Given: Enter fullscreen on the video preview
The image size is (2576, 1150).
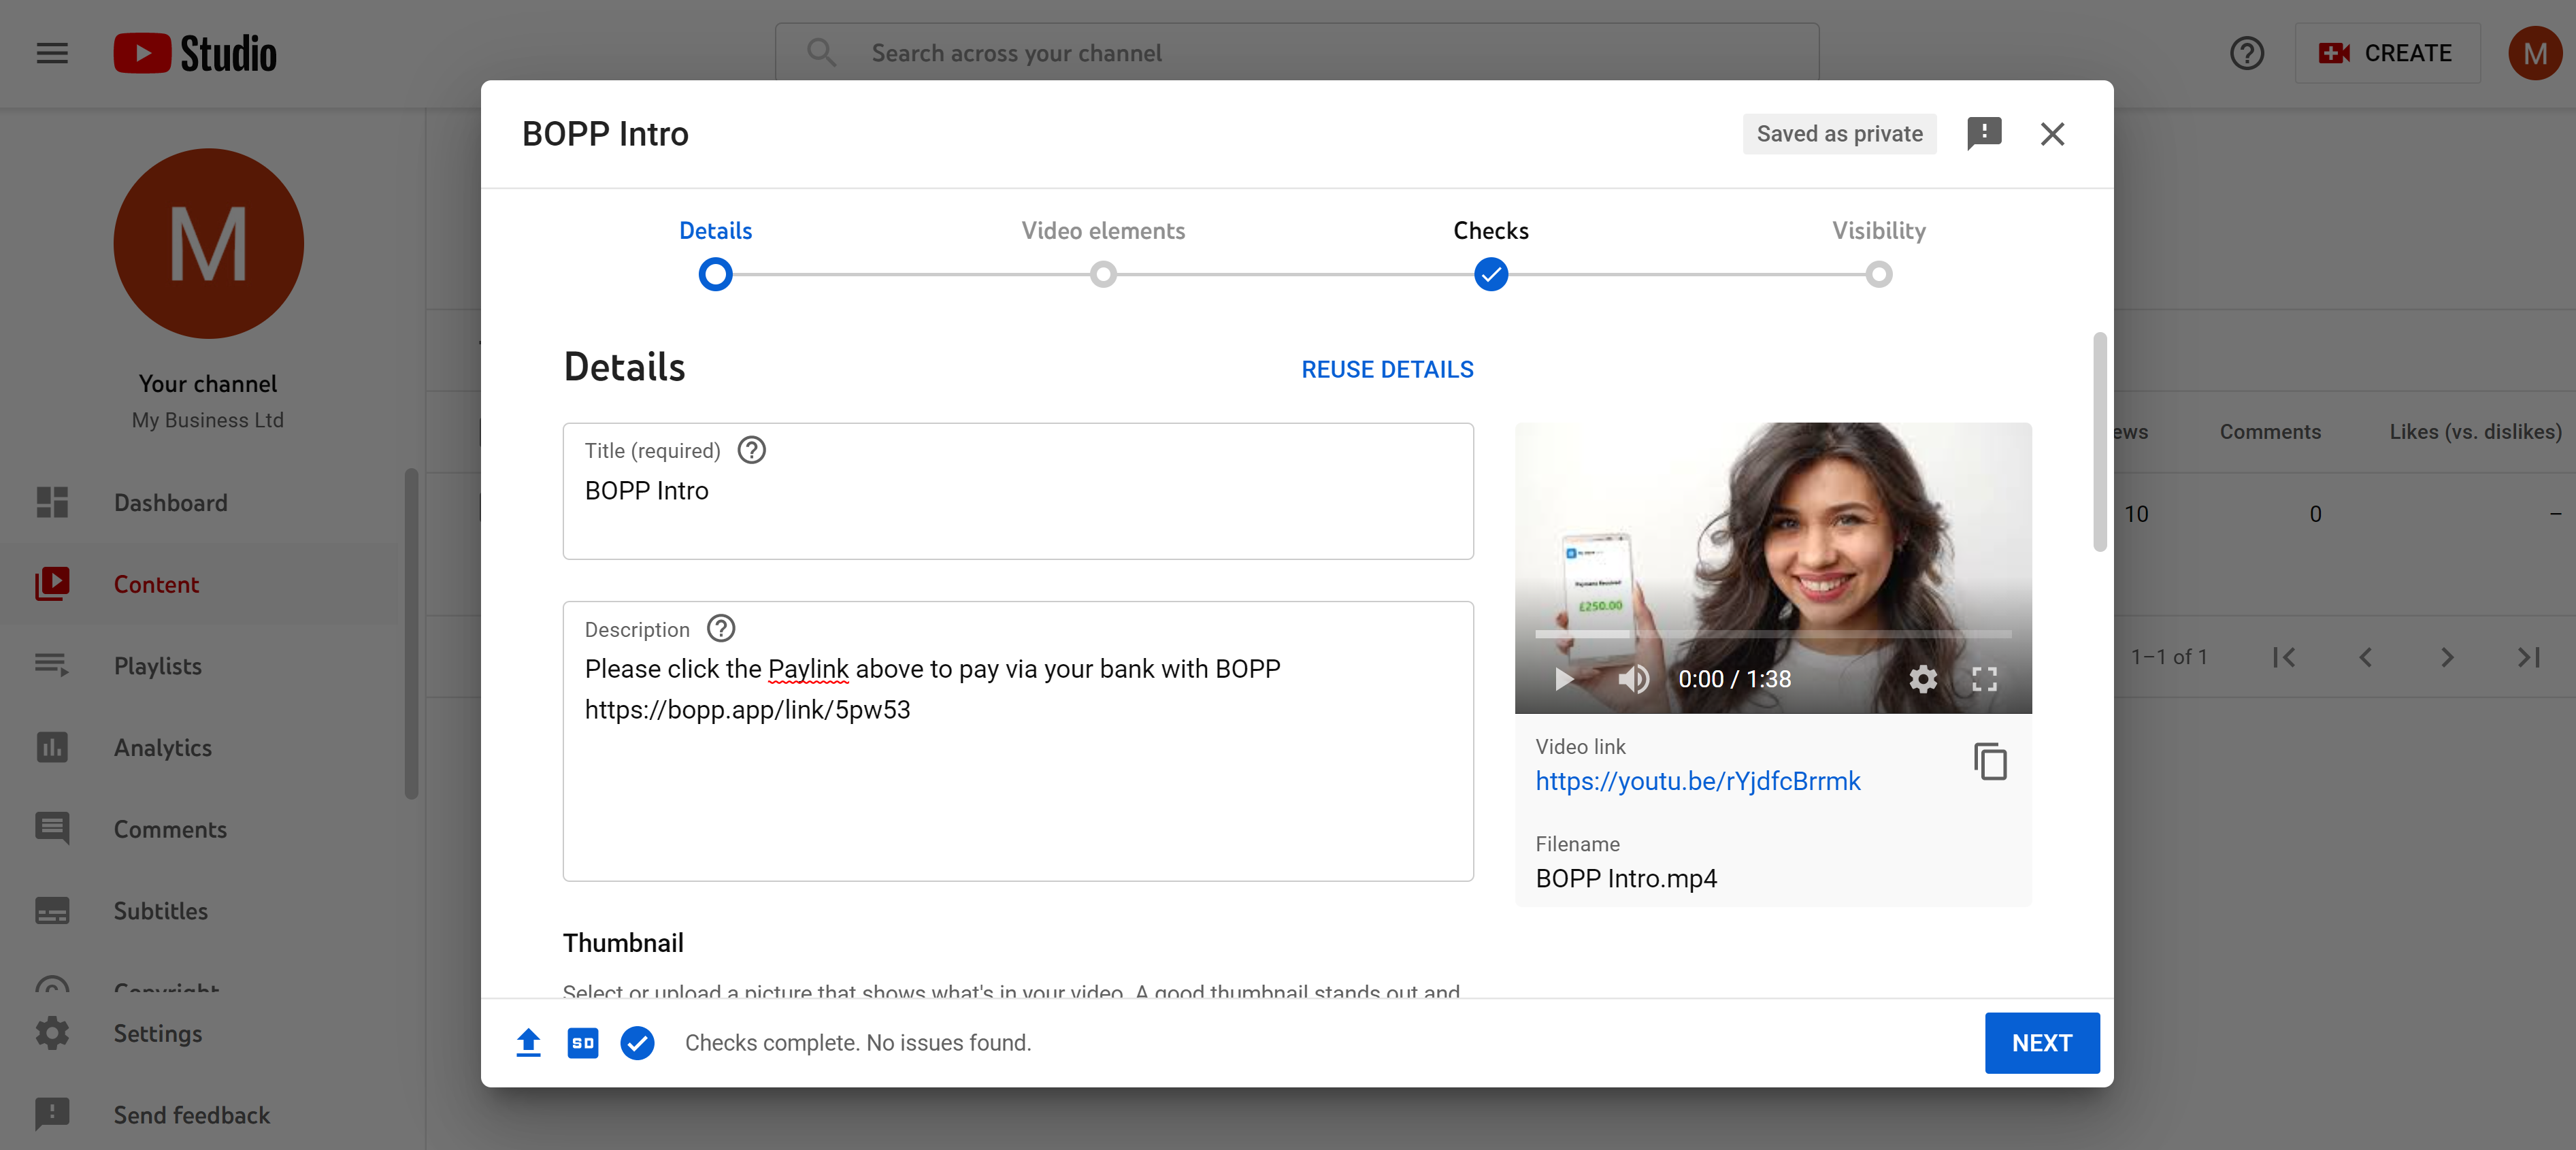Looking at the screenshot, I should click(x=1984, y=679).
